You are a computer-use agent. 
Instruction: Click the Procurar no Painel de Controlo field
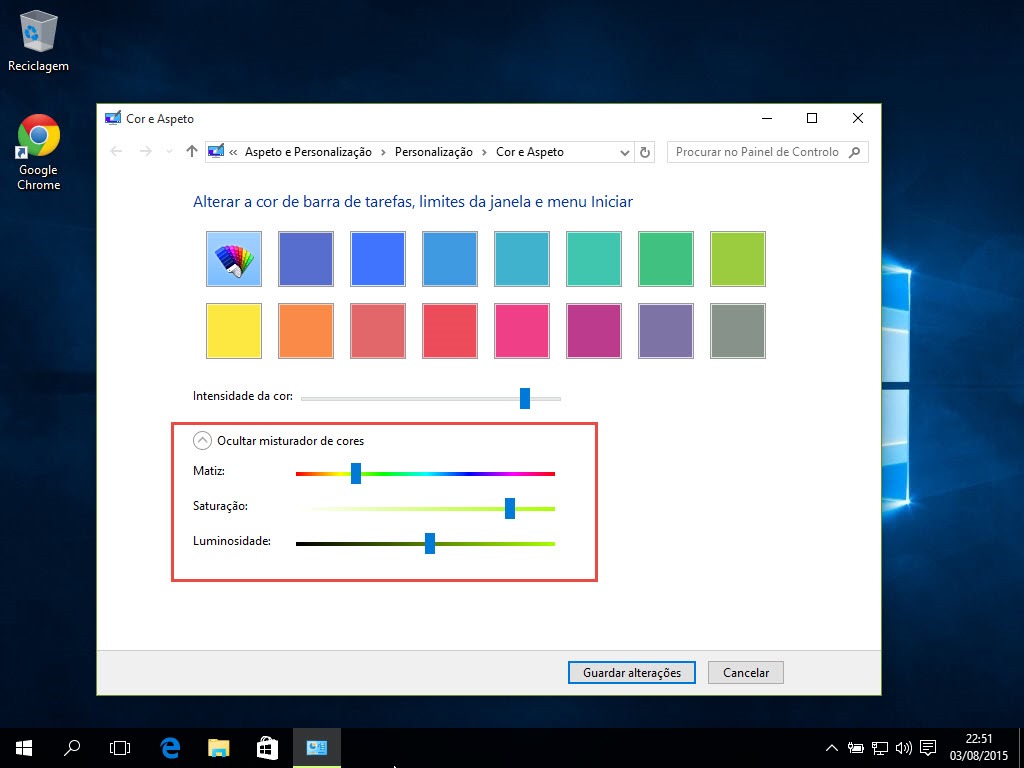pyautogui.click(x=757, y=152)
